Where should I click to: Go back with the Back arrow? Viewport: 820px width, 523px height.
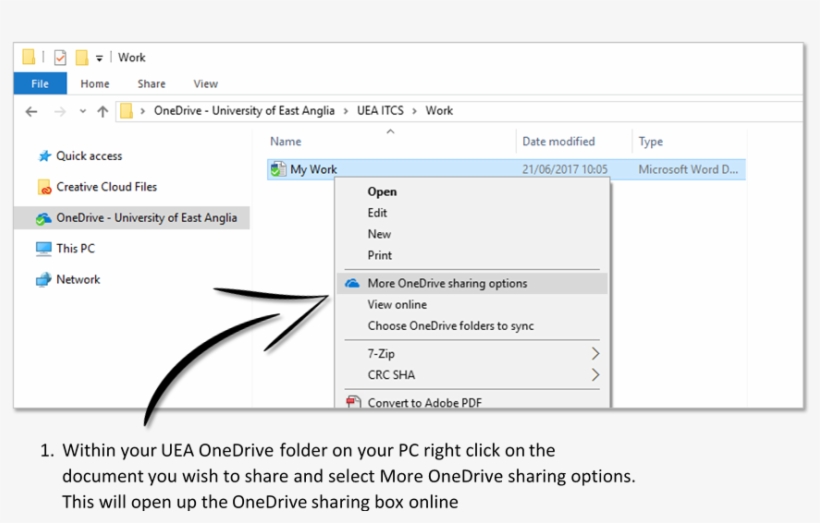coord(31,111)
